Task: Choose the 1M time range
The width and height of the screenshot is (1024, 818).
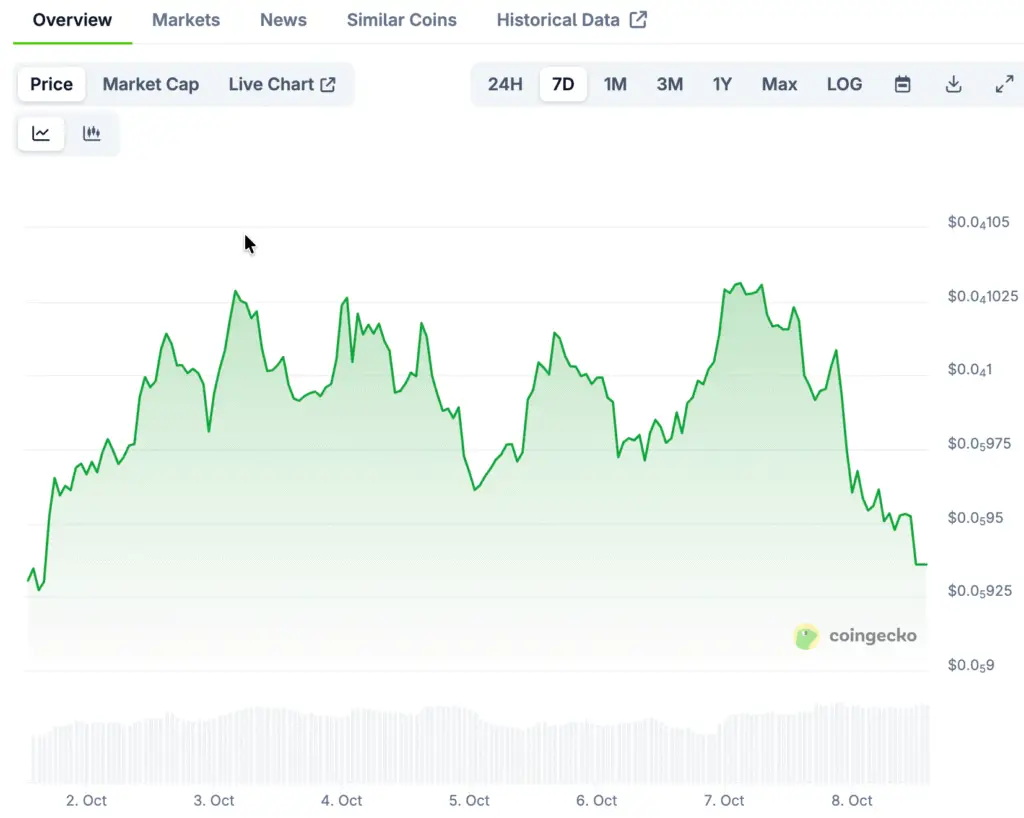Action: click(x=615, y=85)
